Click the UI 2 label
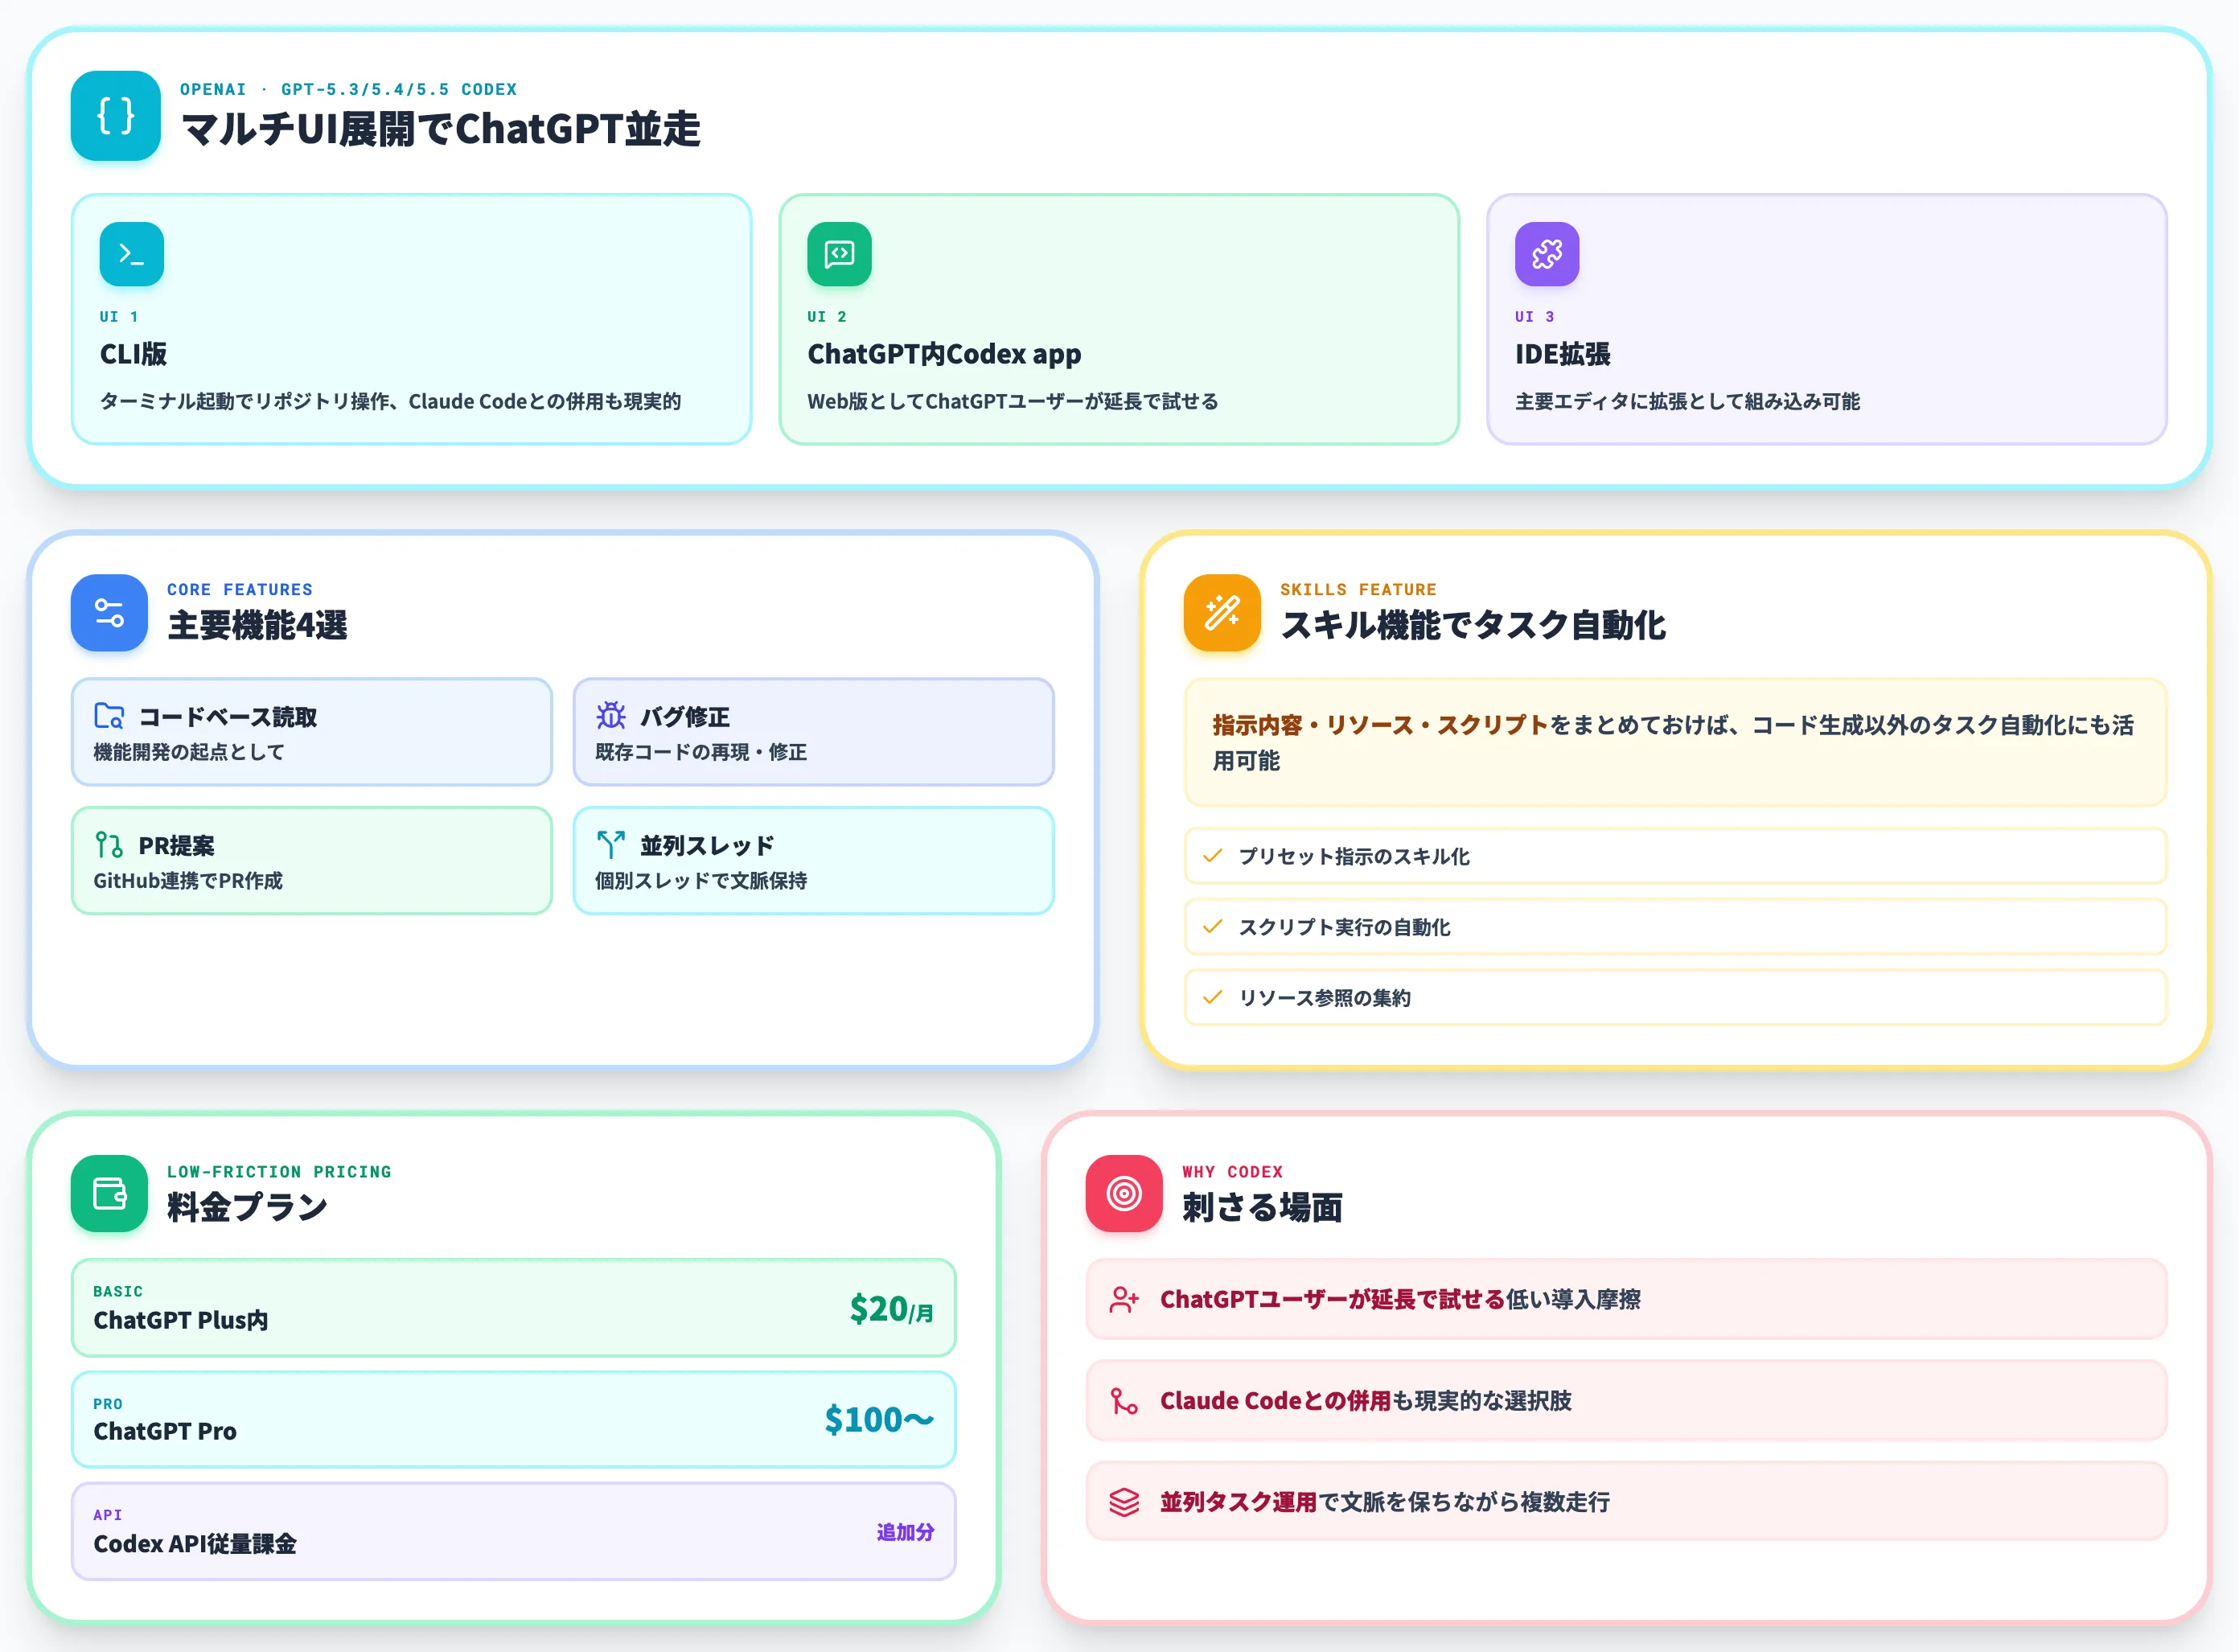2239x1652 pixels. coord(827,316)
